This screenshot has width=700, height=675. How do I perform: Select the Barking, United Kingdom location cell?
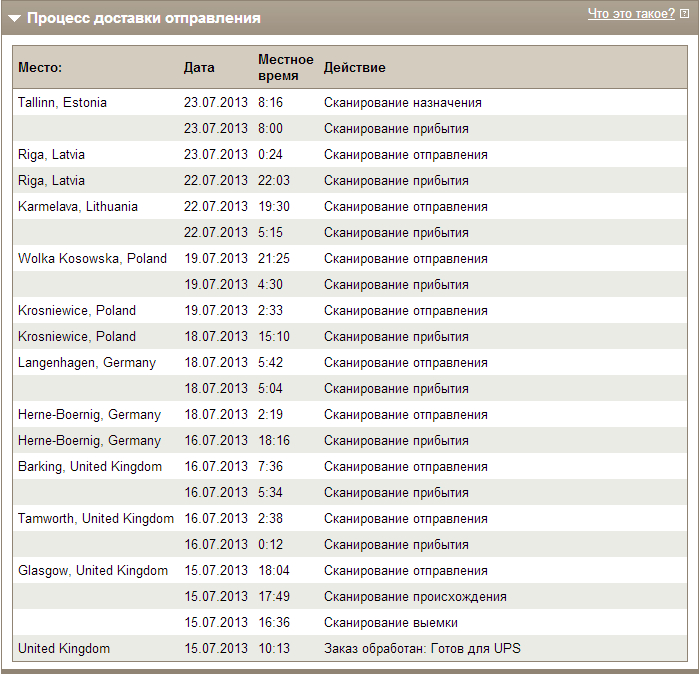(x=90, y=466)
